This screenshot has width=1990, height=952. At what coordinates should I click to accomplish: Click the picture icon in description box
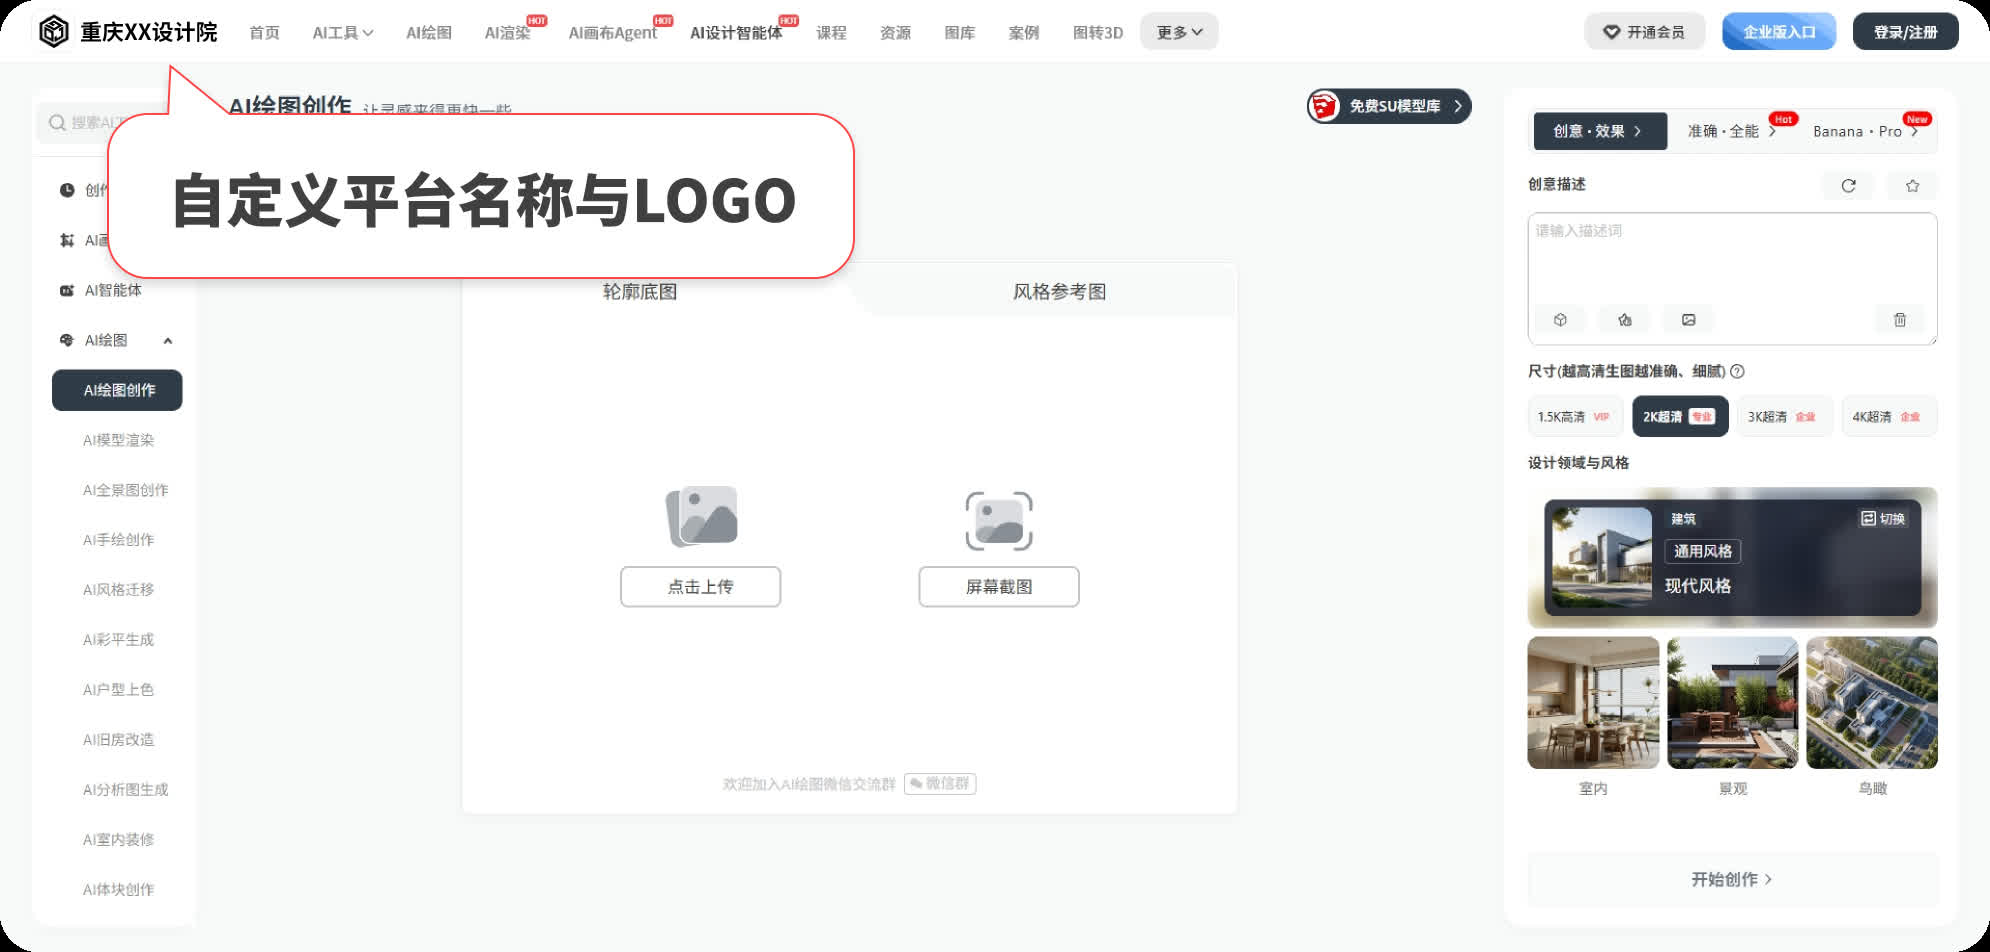[x=1688, y=320]
